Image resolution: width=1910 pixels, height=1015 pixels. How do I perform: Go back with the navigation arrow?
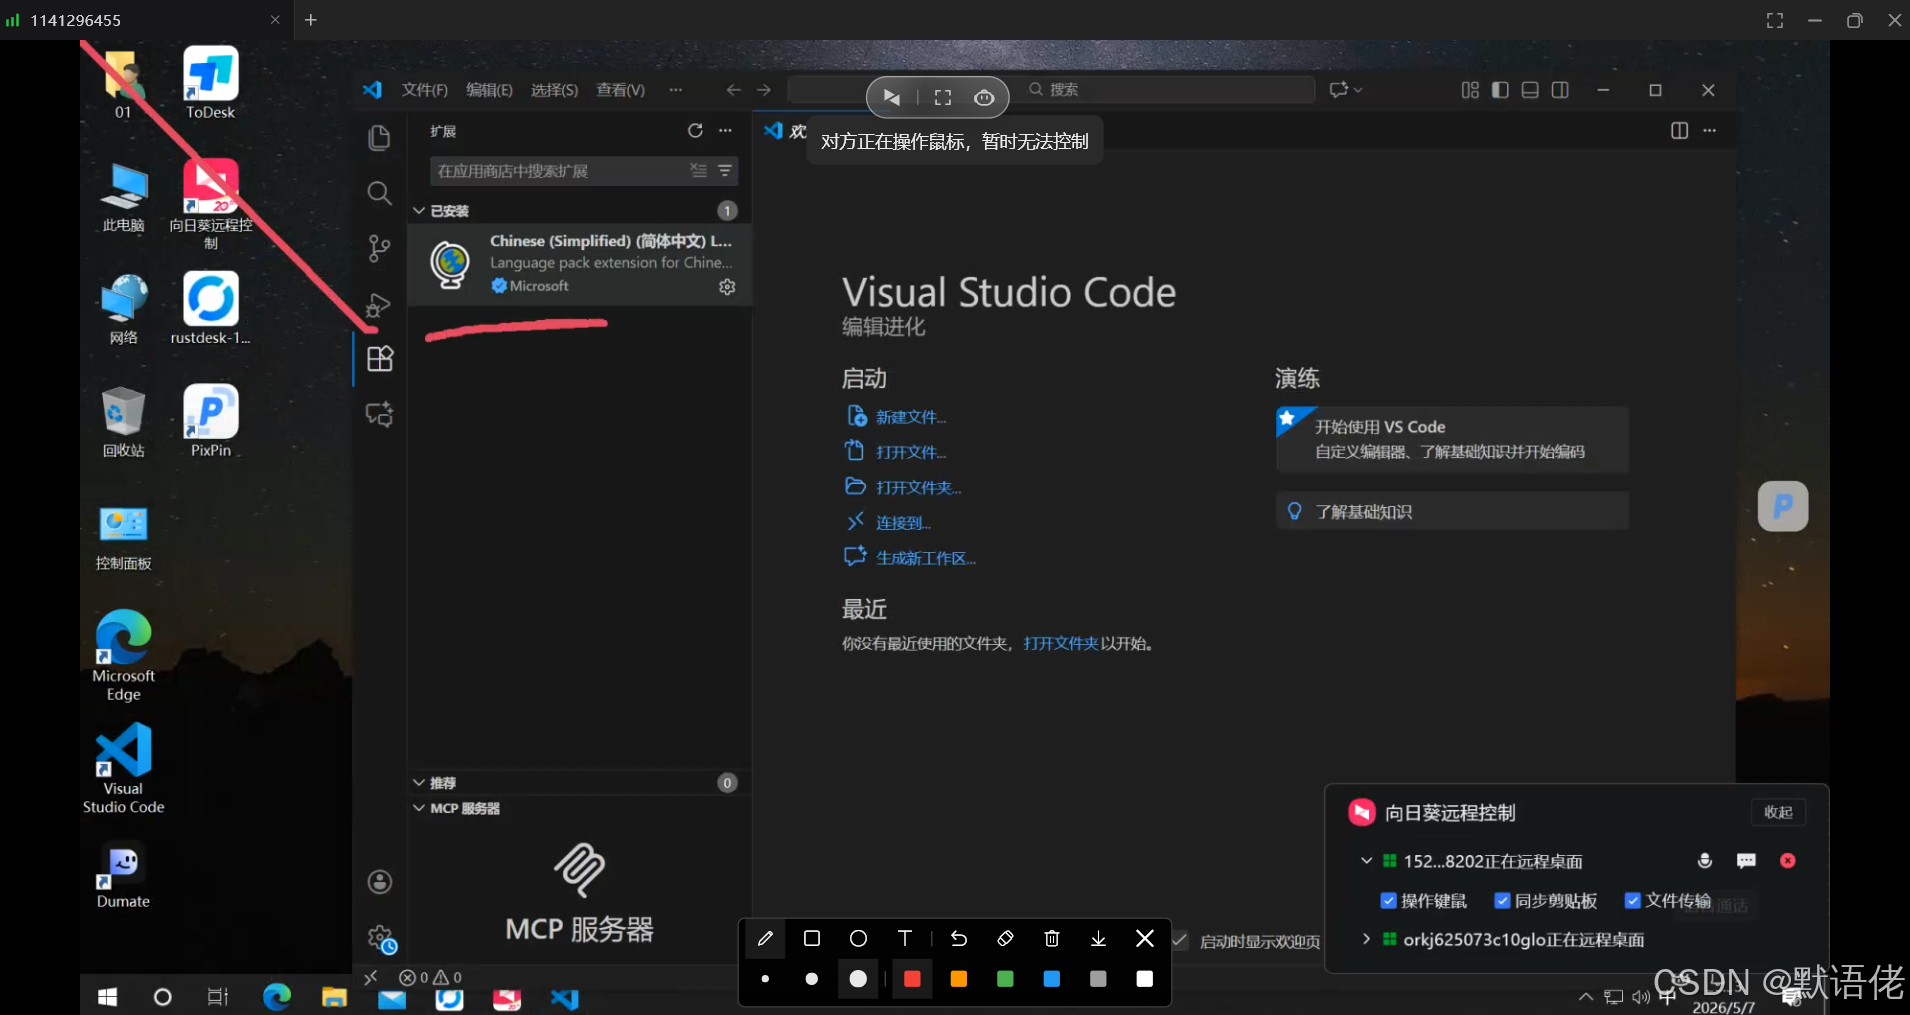coord(733,90)
